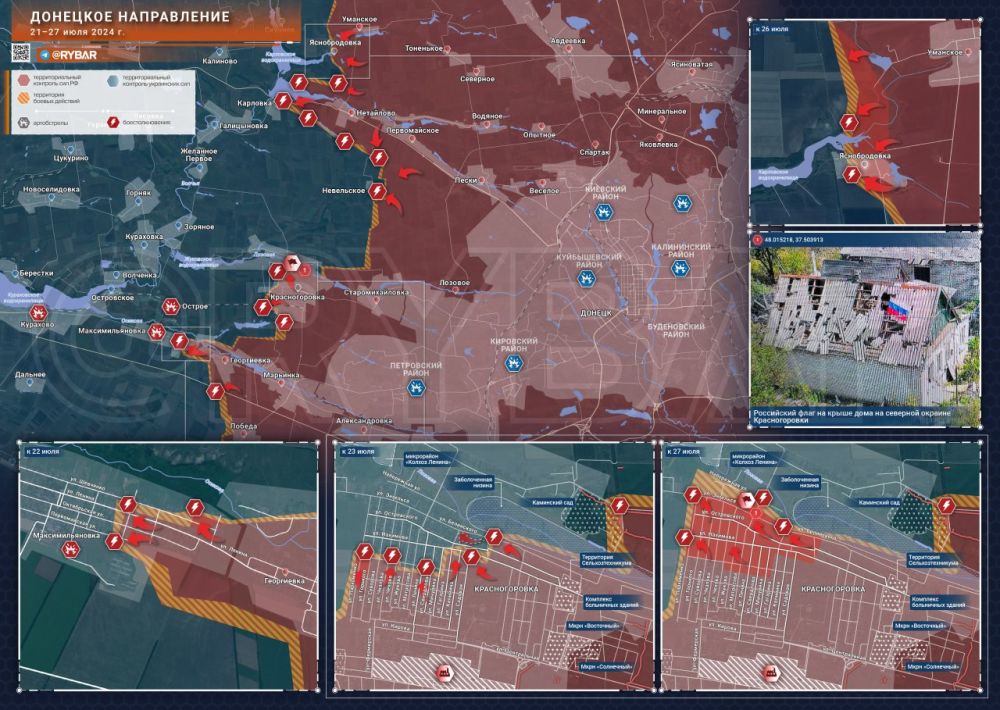Toggle the combat zone striped legend marker
This screenshot has width=1000, height=710.
tap(23, 97)
